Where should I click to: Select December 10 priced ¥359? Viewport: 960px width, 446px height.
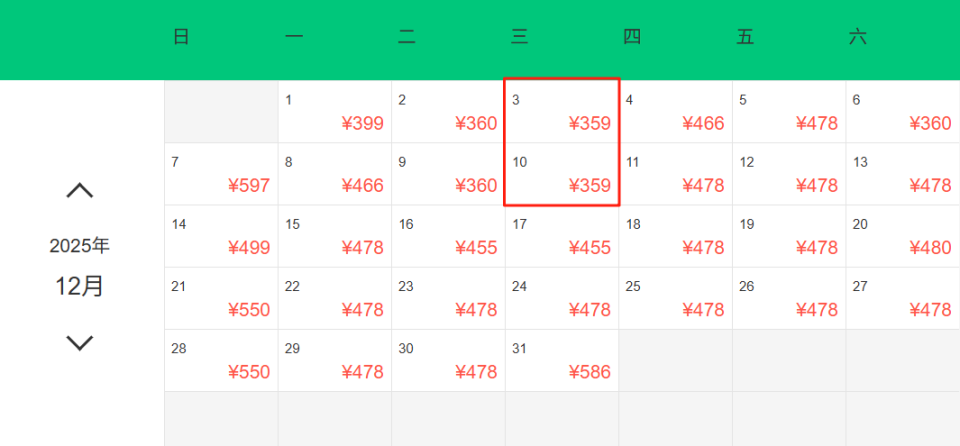pyautogui.click(x=562, y=174)
